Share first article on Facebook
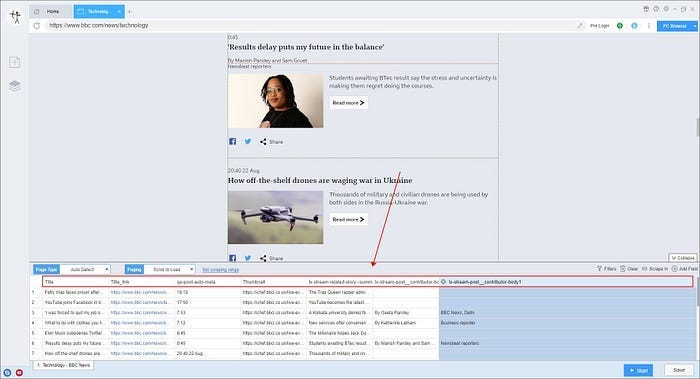Viewport: 700px width, 379px height. [x=233, y=142]
